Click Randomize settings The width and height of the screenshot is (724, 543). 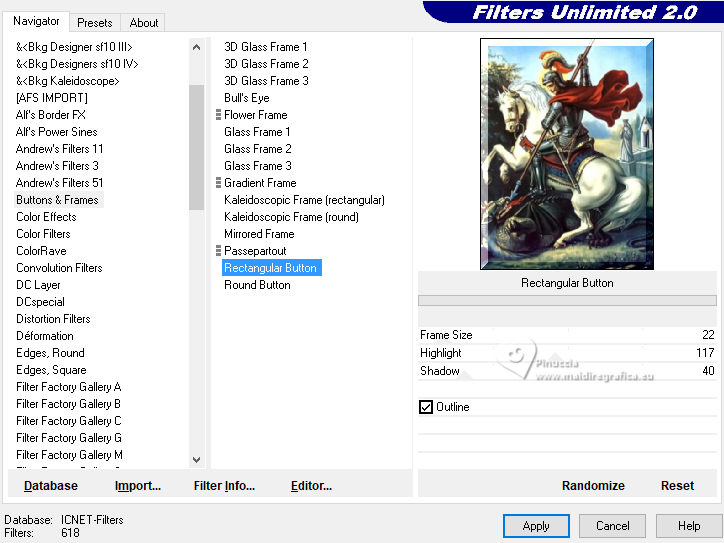593,486
